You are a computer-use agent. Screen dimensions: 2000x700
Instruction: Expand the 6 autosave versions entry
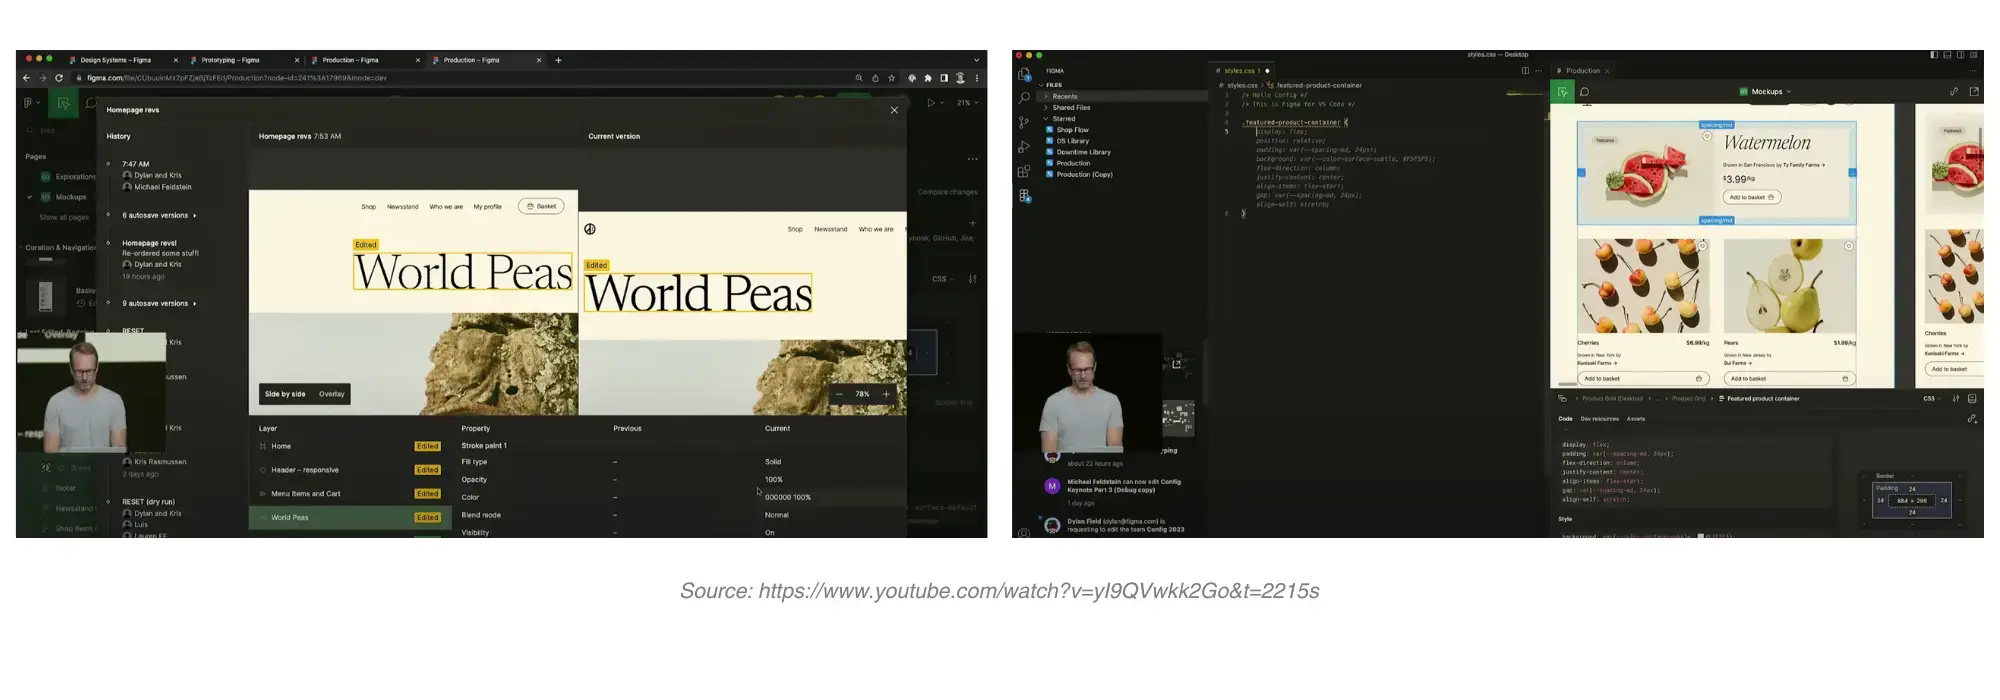[159, 215]
